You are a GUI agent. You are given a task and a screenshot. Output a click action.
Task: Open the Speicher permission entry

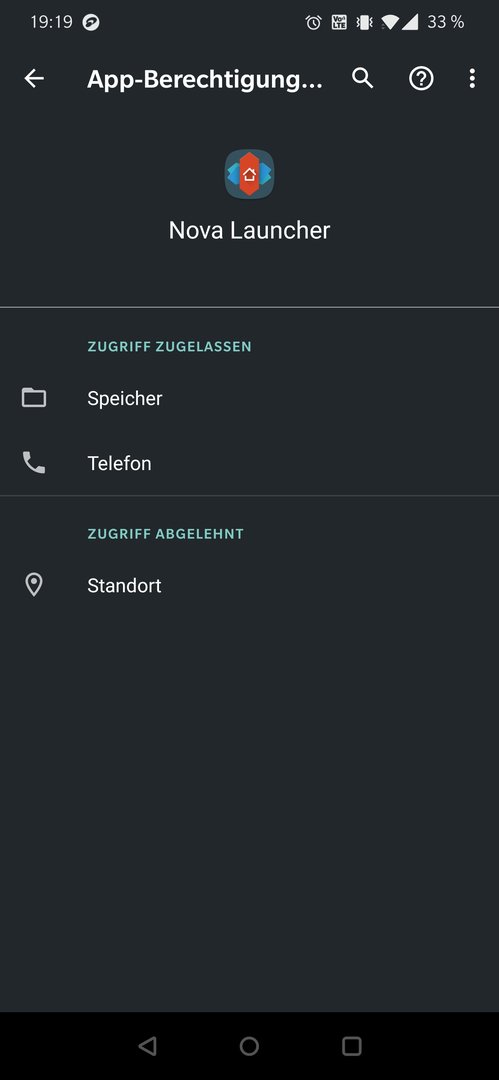250,398
